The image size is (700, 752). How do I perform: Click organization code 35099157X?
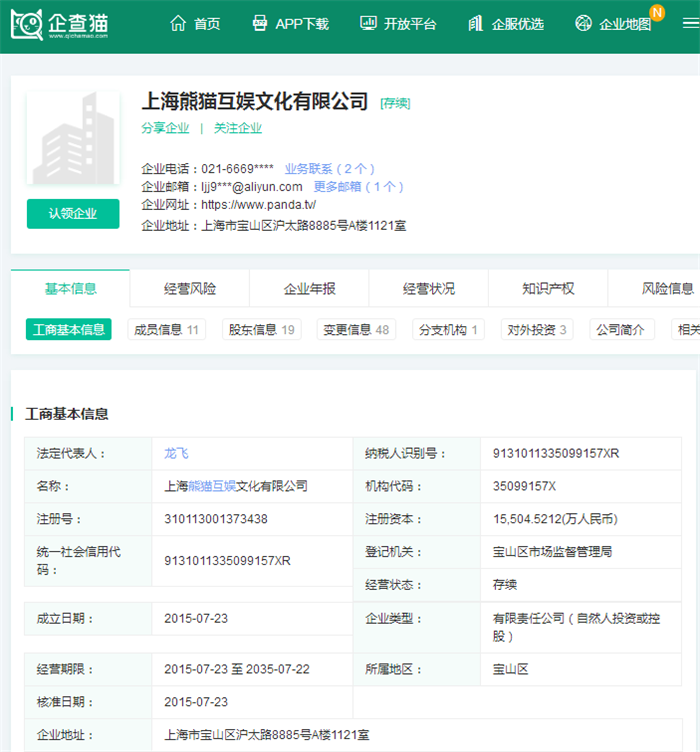click(525, 486)
